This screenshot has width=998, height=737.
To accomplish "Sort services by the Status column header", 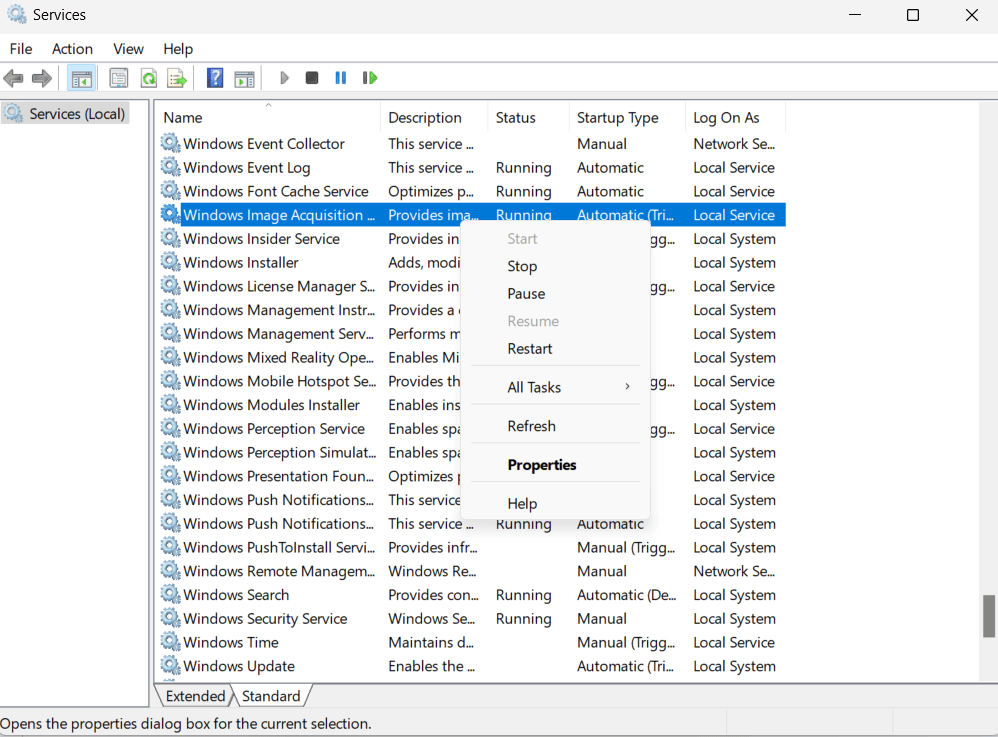I will (516, 117).
